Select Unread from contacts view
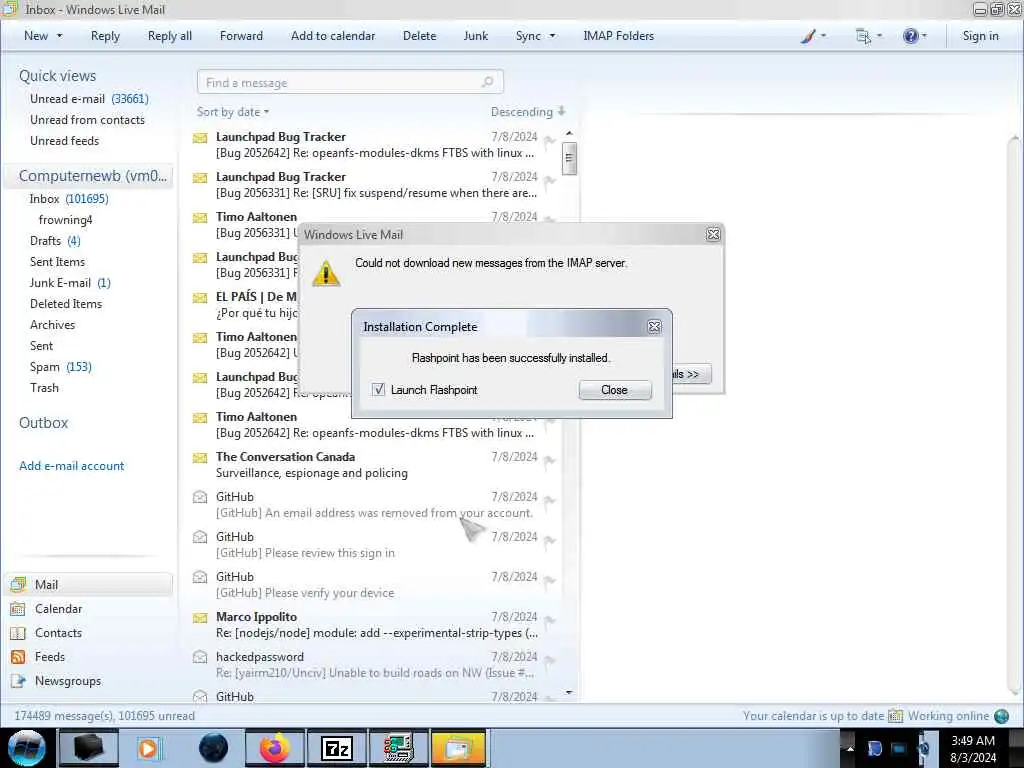 coord(87,120)
